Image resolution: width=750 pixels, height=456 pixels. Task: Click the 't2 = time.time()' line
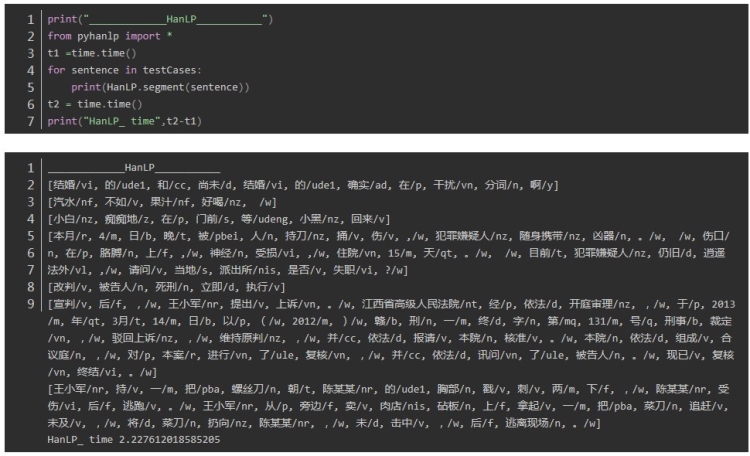(x=95, y=104)
